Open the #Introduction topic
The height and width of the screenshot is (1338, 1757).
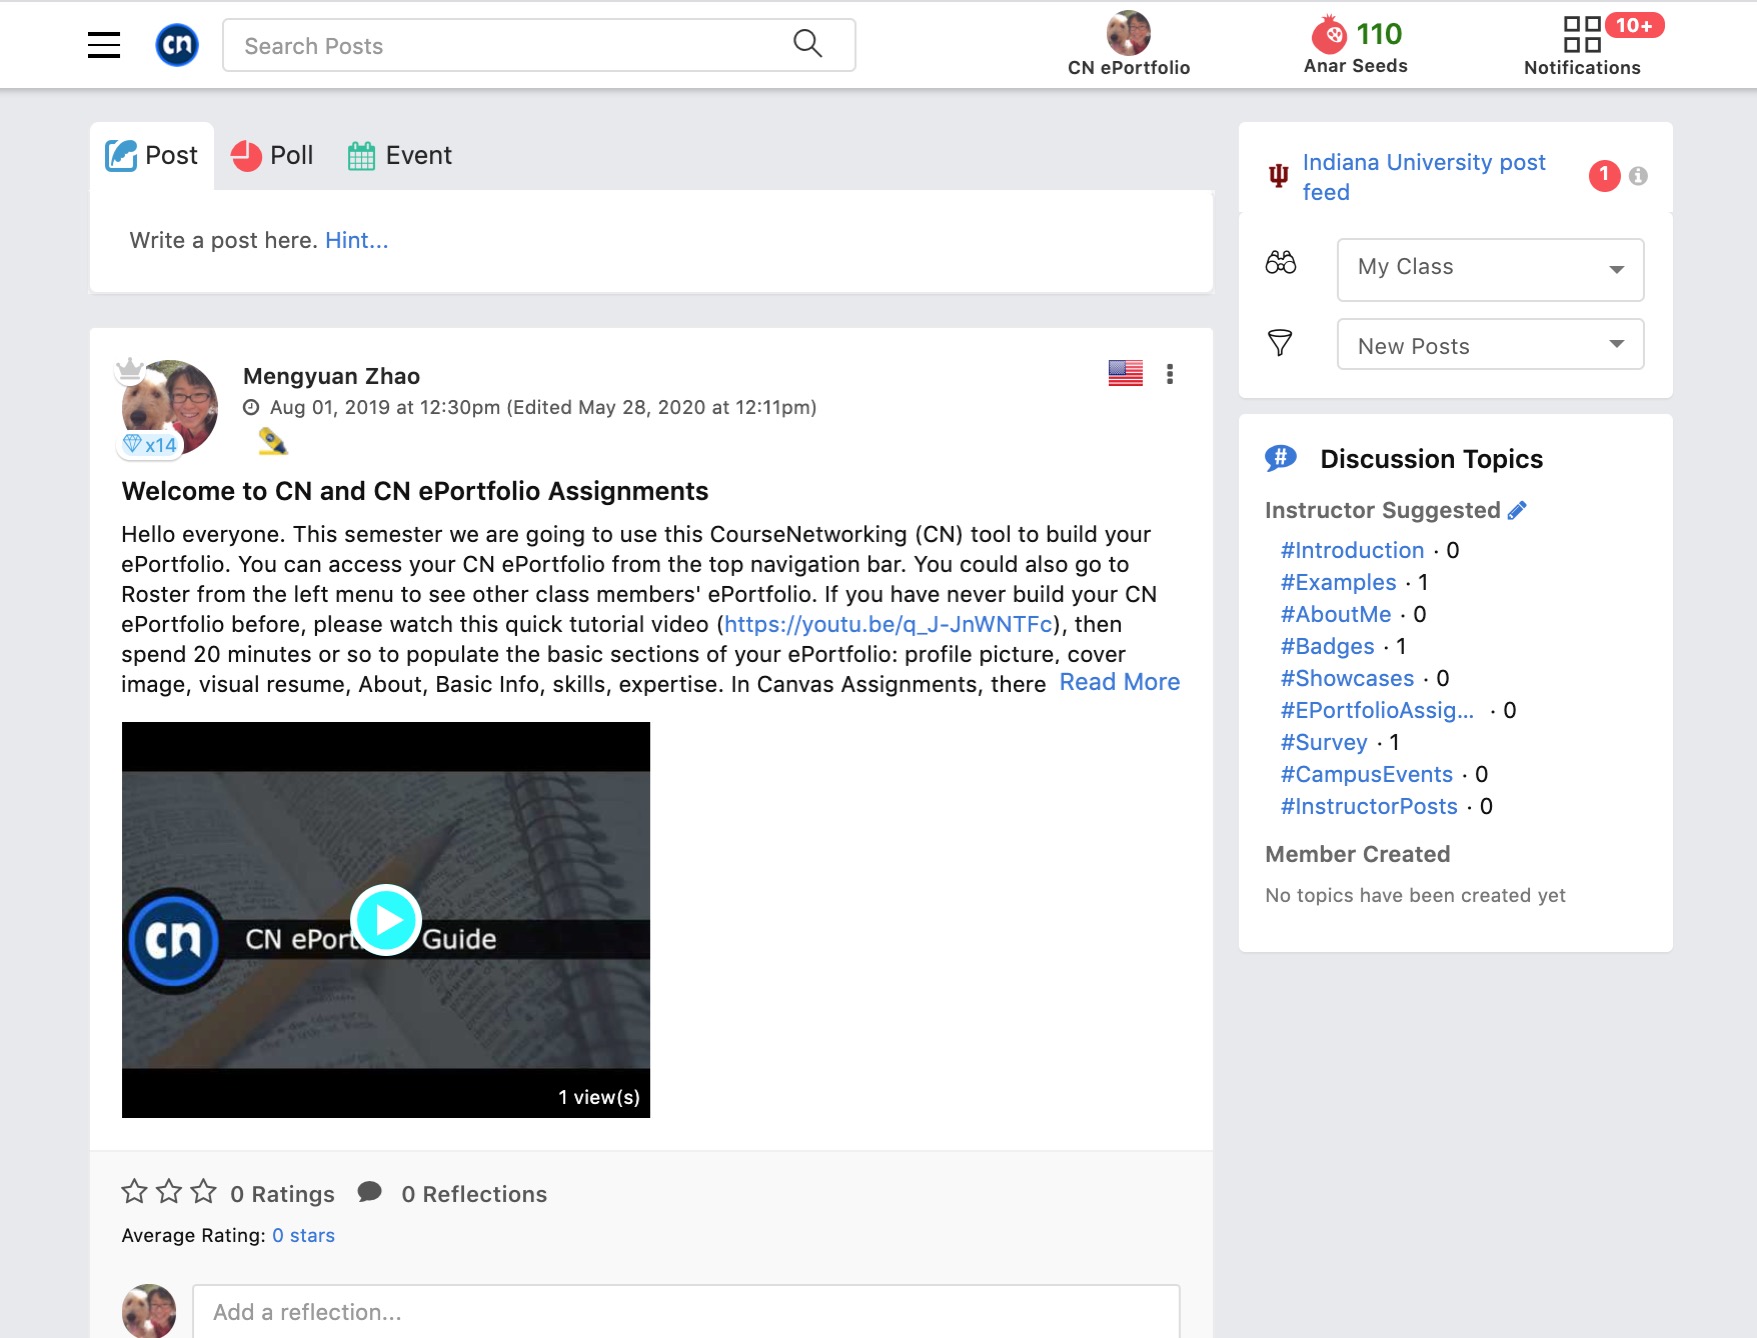(1352, 550)
